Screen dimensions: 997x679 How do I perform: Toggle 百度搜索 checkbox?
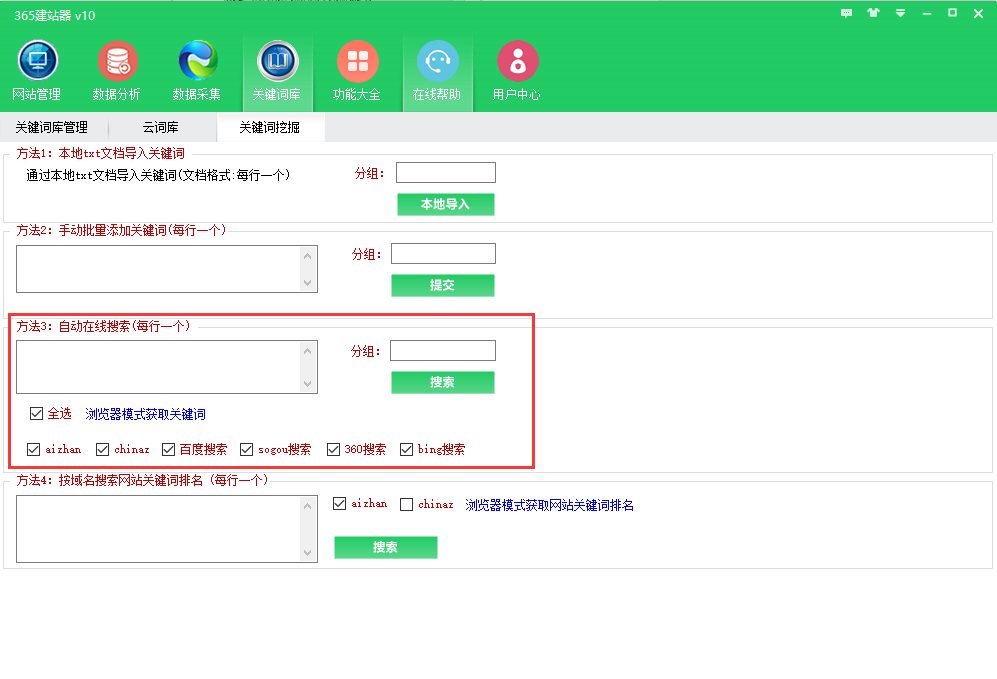point(168,449)
